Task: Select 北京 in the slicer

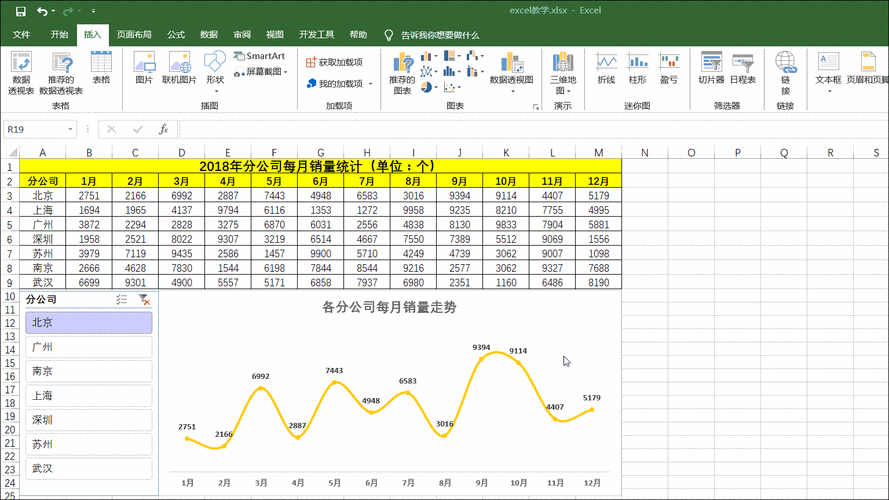Action: coord(88,323)
